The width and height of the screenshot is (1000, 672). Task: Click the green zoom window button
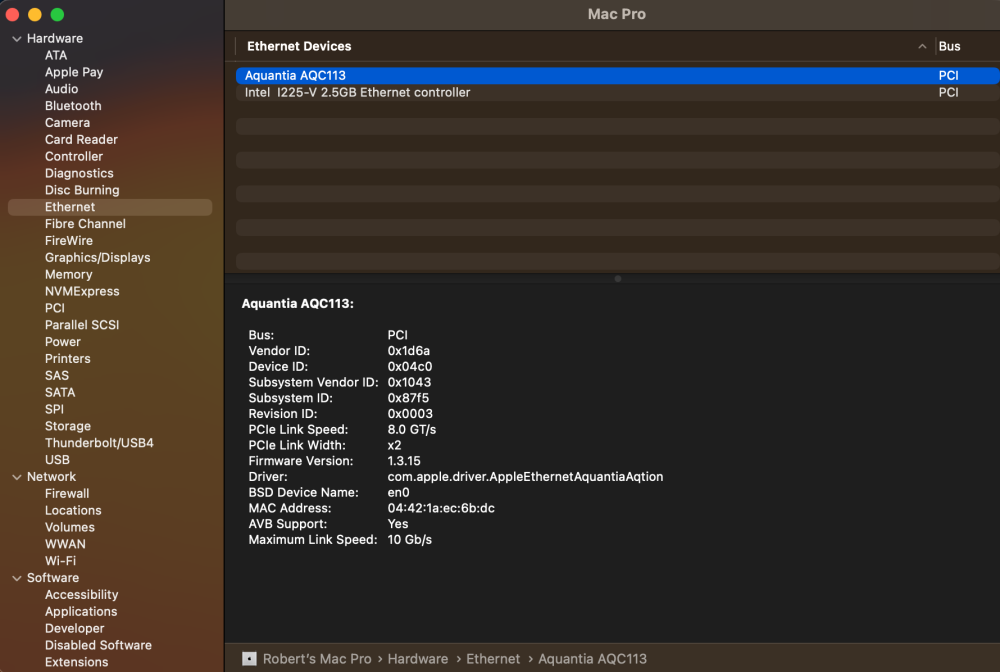coord(57,14)
